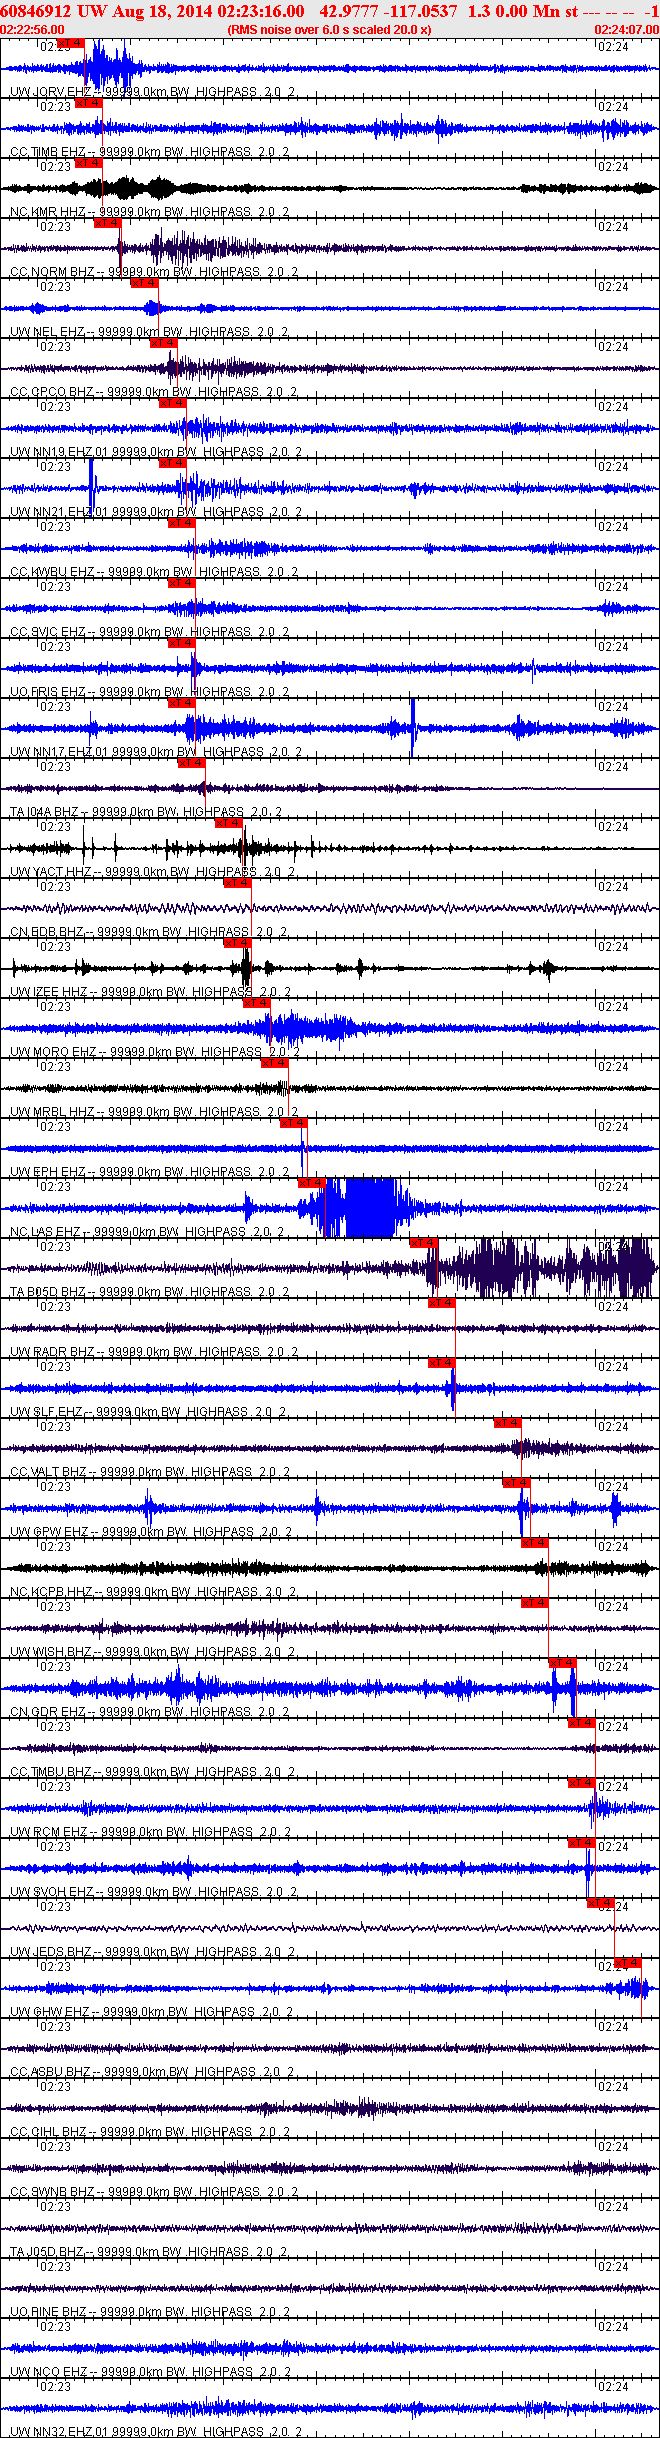Select the UW GHW EHZ station label
Viewport: 660px width, 2438px height.
tap(49, 2012)
